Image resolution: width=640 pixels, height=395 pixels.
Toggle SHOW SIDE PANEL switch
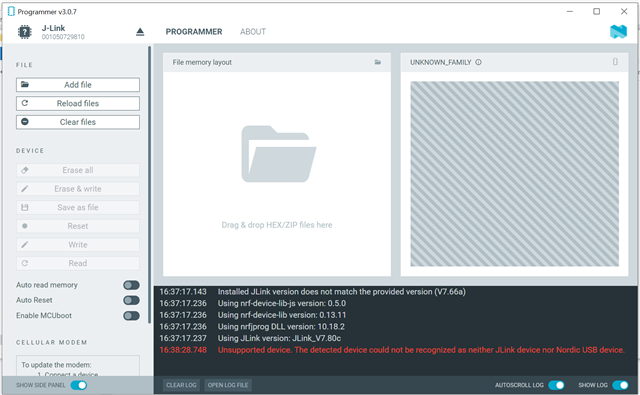tap(79, 385)
